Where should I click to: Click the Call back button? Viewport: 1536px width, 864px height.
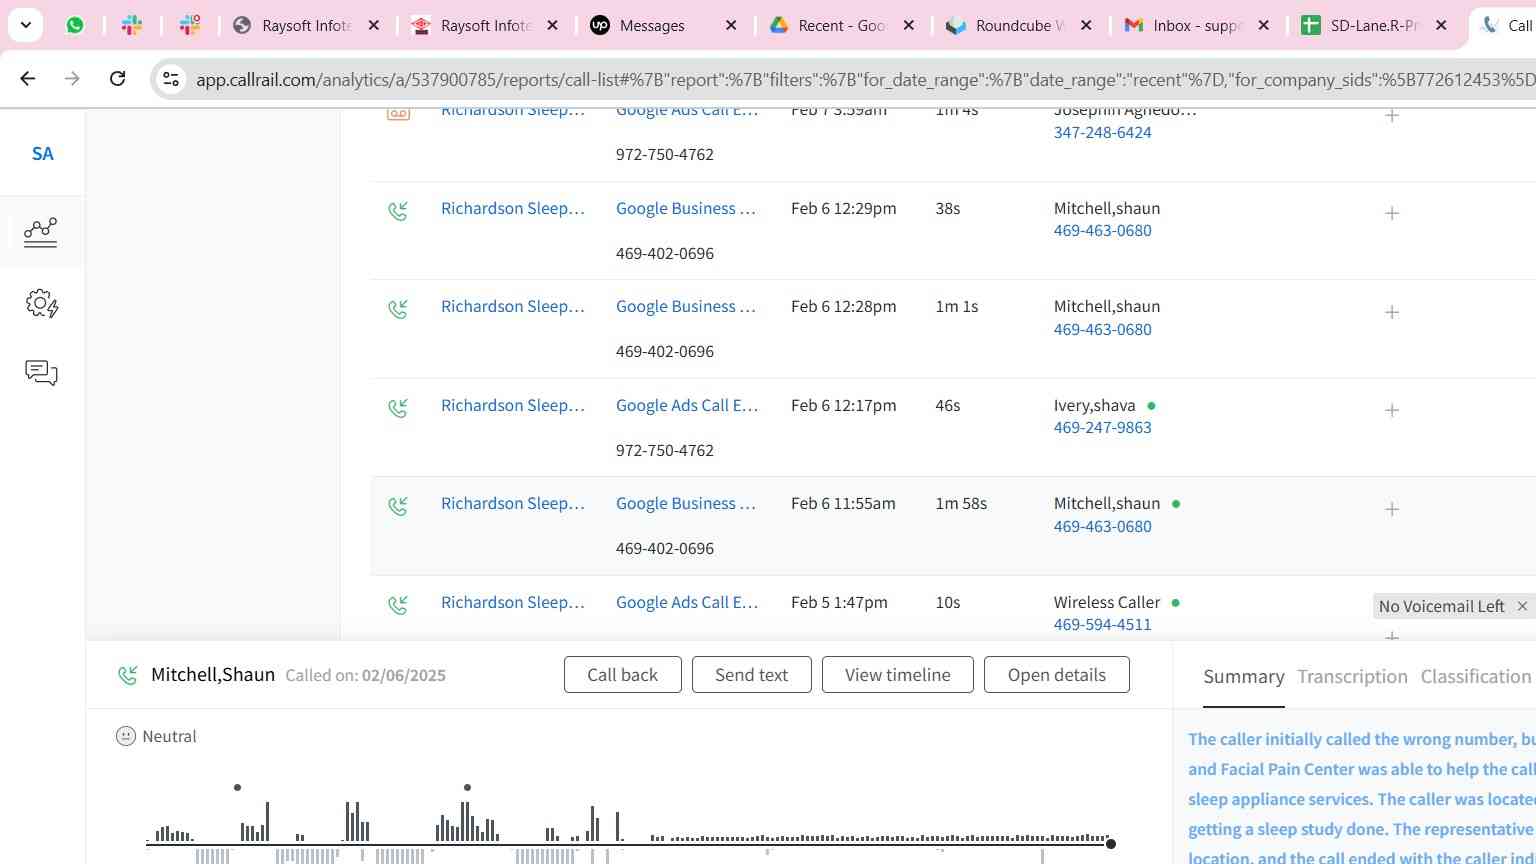pyautogui.click(x=622, y=675)
